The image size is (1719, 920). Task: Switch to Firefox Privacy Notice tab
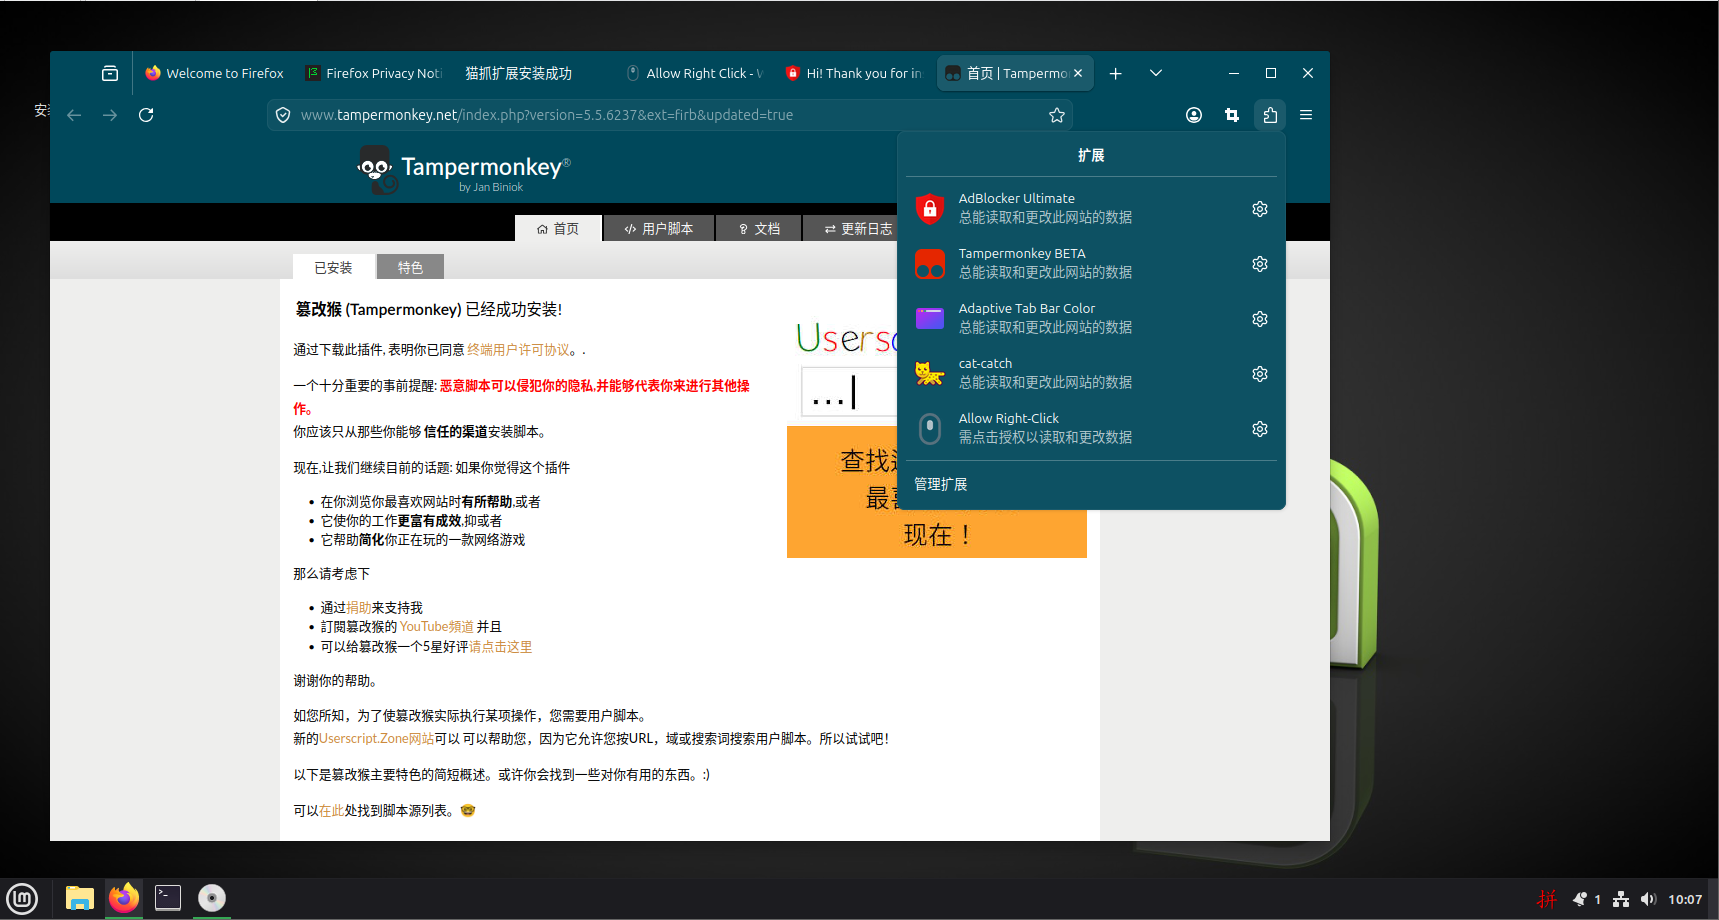click(x=374, y=73)
